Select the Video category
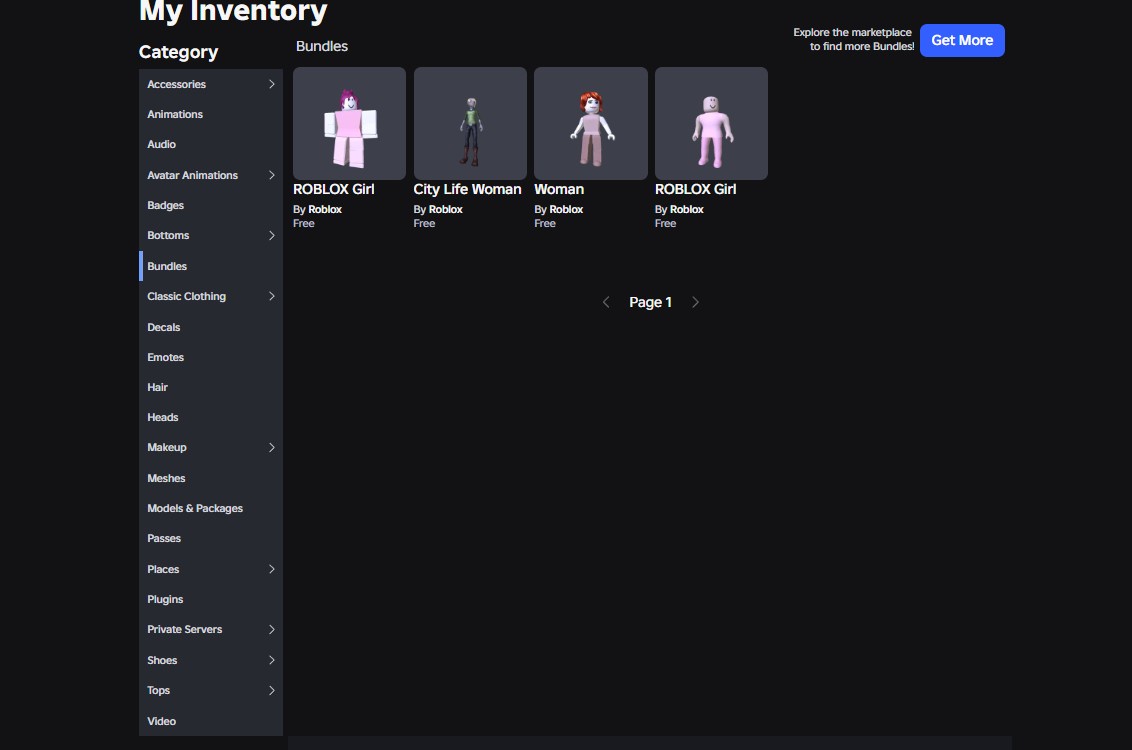This screenshot has width=1132, height=750. 211,721
